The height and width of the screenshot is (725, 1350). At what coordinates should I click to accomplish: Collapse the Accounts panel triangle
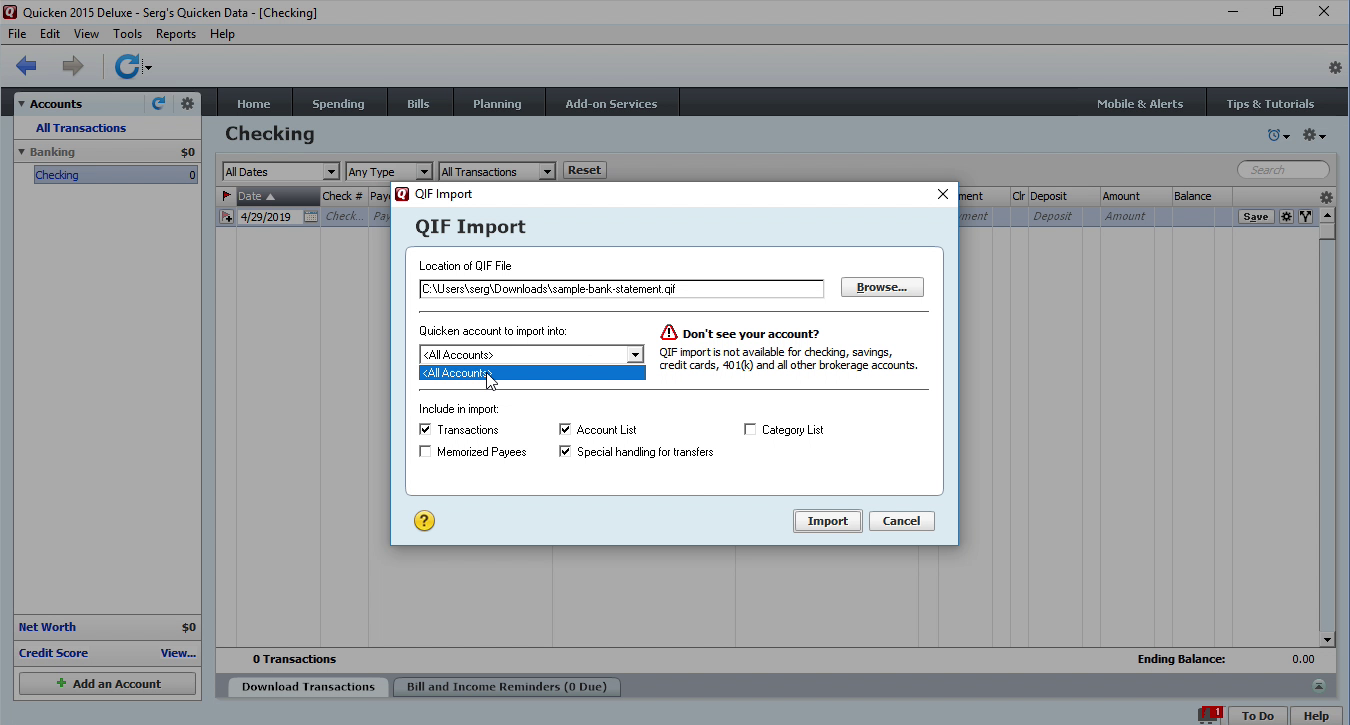[21, 104]
